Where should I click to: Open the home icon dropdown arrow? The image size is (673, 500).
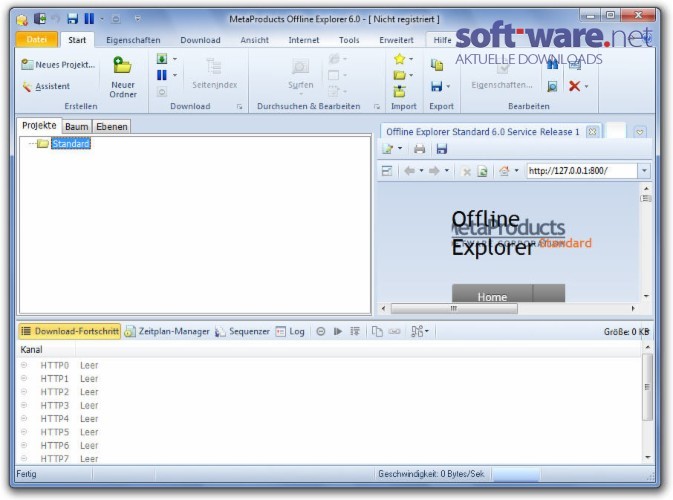click(x=516, y=170)
